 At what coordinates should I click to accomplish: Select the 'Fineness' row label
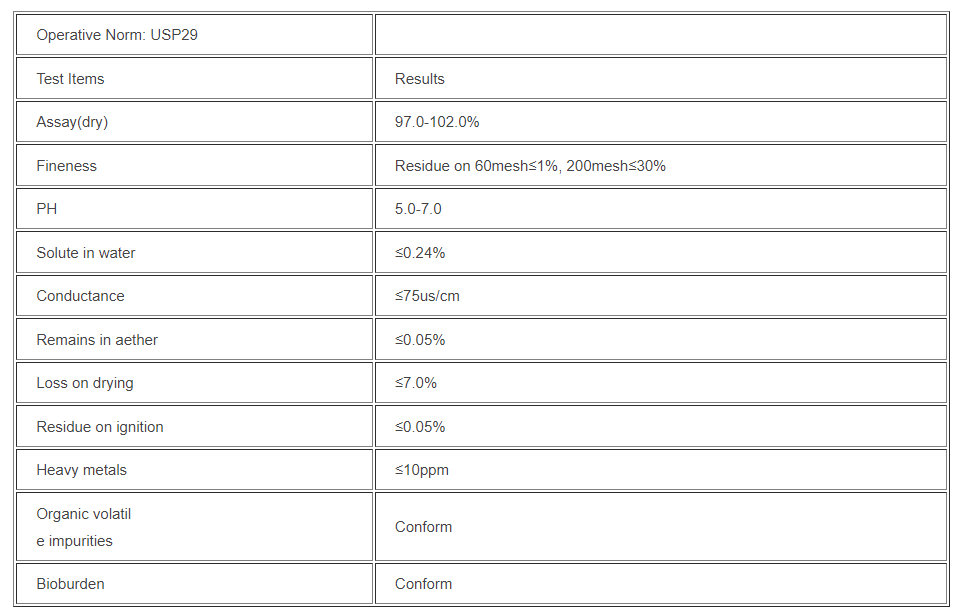(66, 166)
